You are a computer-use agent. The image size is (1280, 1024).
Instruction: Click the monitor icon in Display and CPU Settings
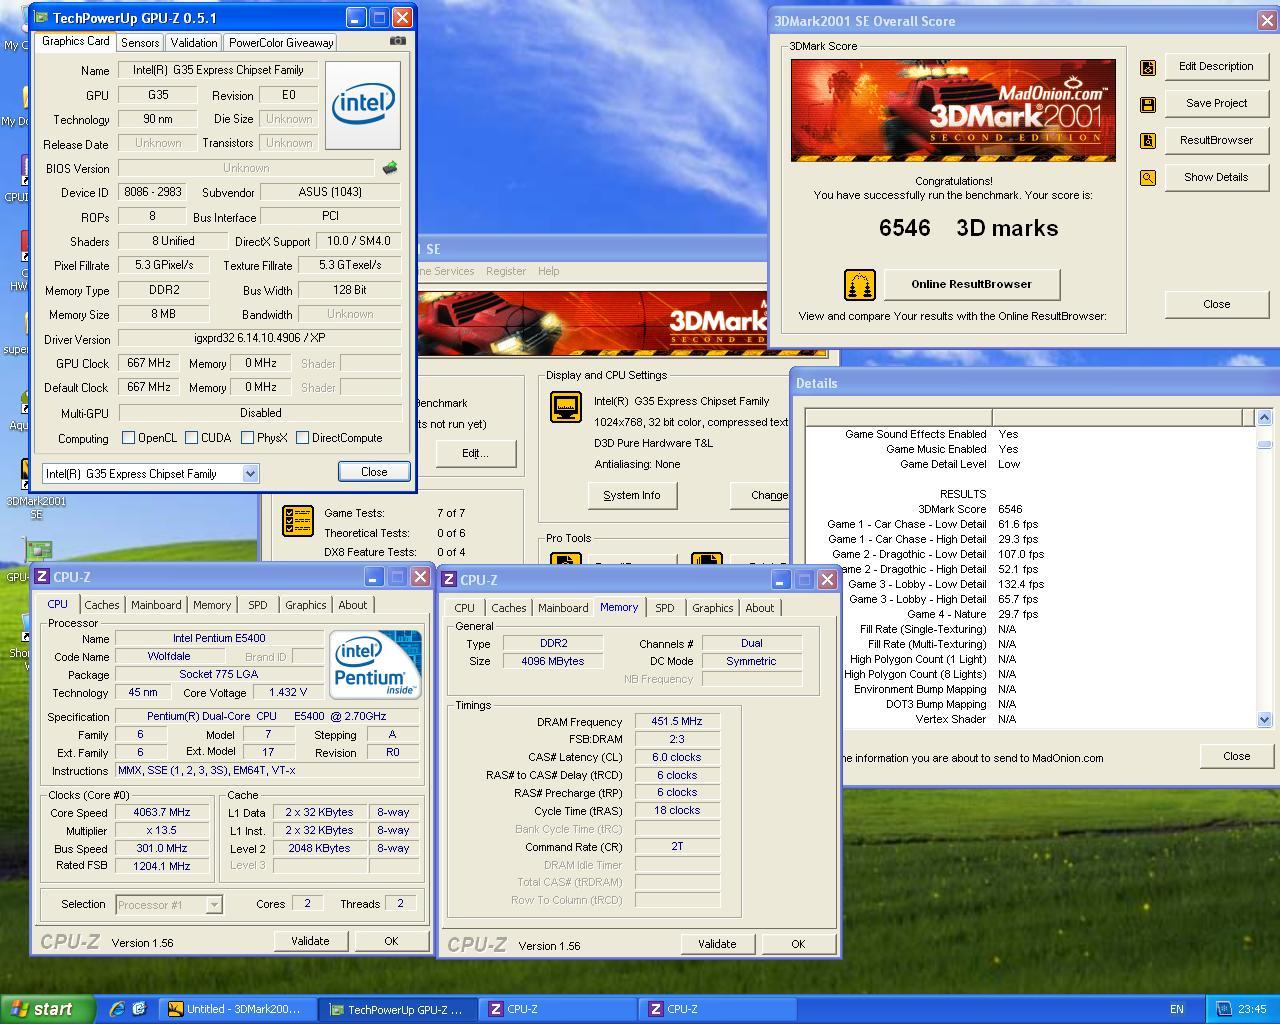(566, 407)
